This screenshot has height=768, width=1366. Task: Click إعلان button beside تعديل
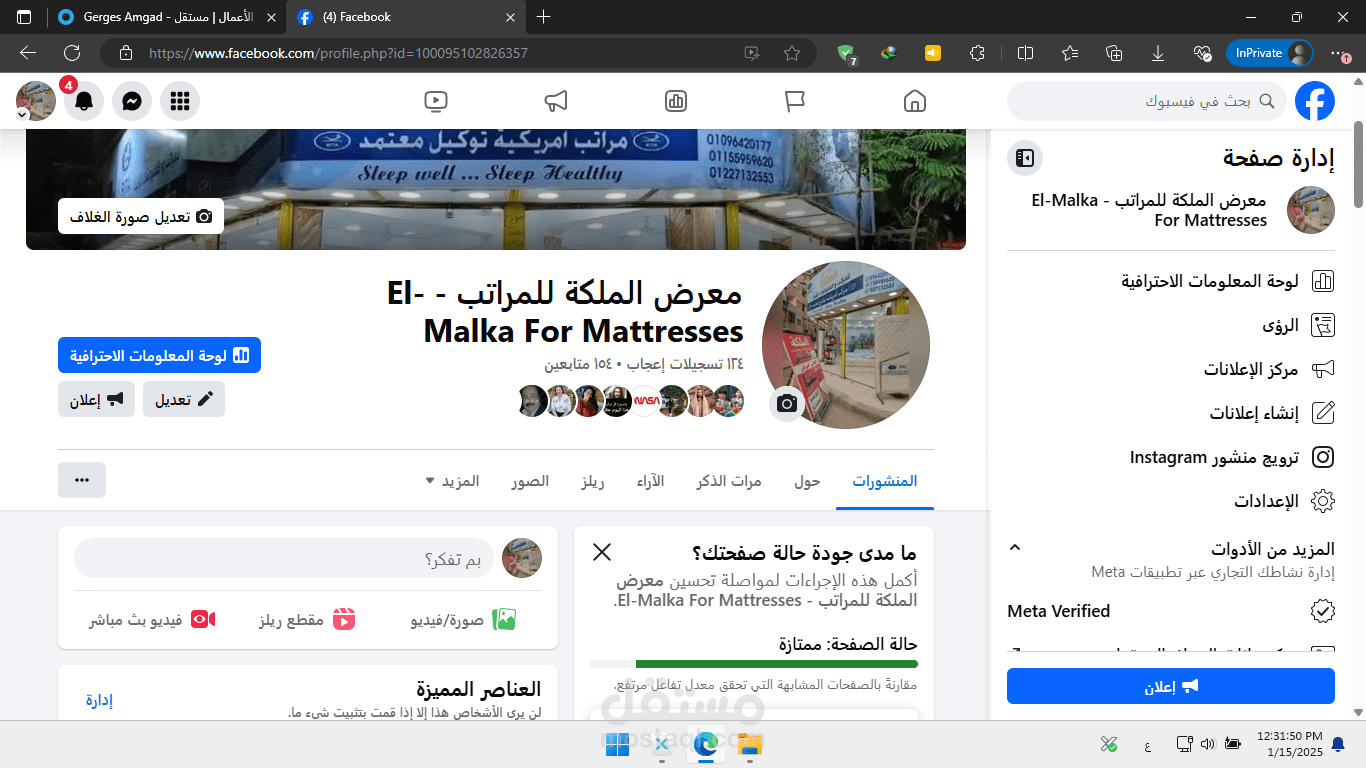[x=96, y=399]
